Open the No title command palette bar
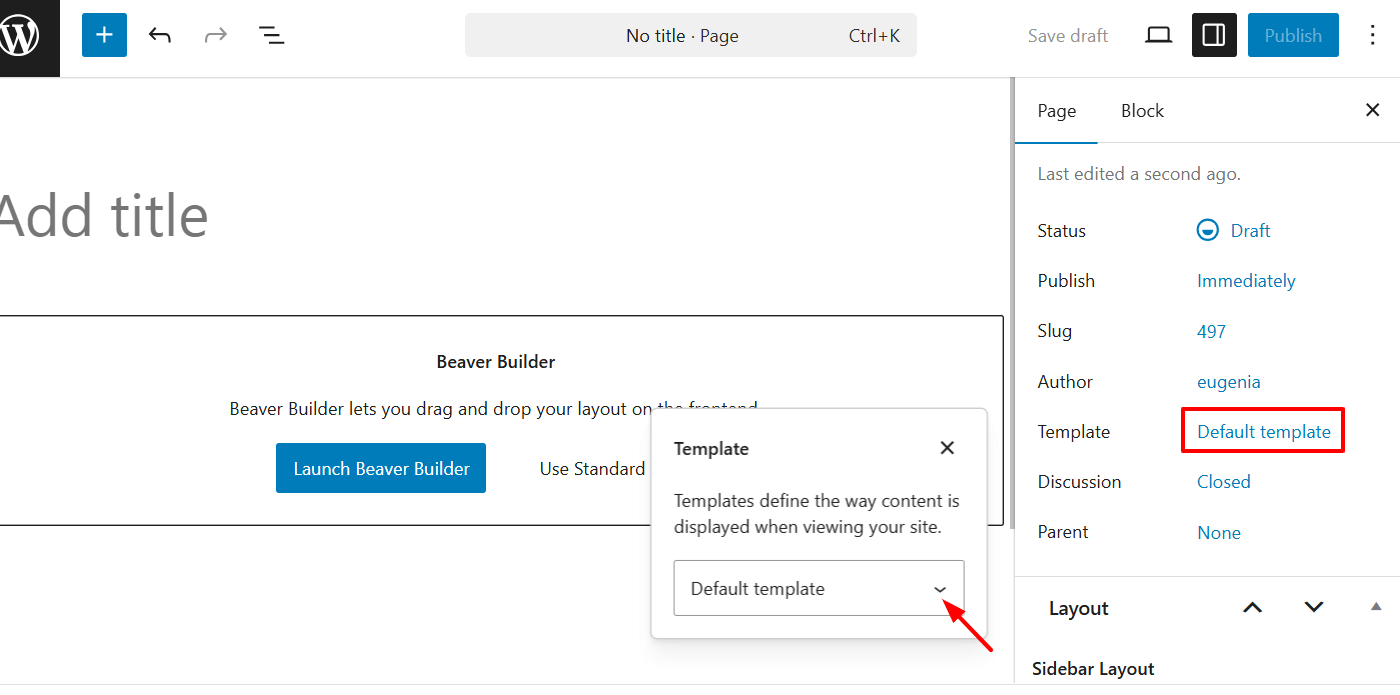Image resolution: width=1400 pixels, height=695 pixels. (x=690, y=36)
